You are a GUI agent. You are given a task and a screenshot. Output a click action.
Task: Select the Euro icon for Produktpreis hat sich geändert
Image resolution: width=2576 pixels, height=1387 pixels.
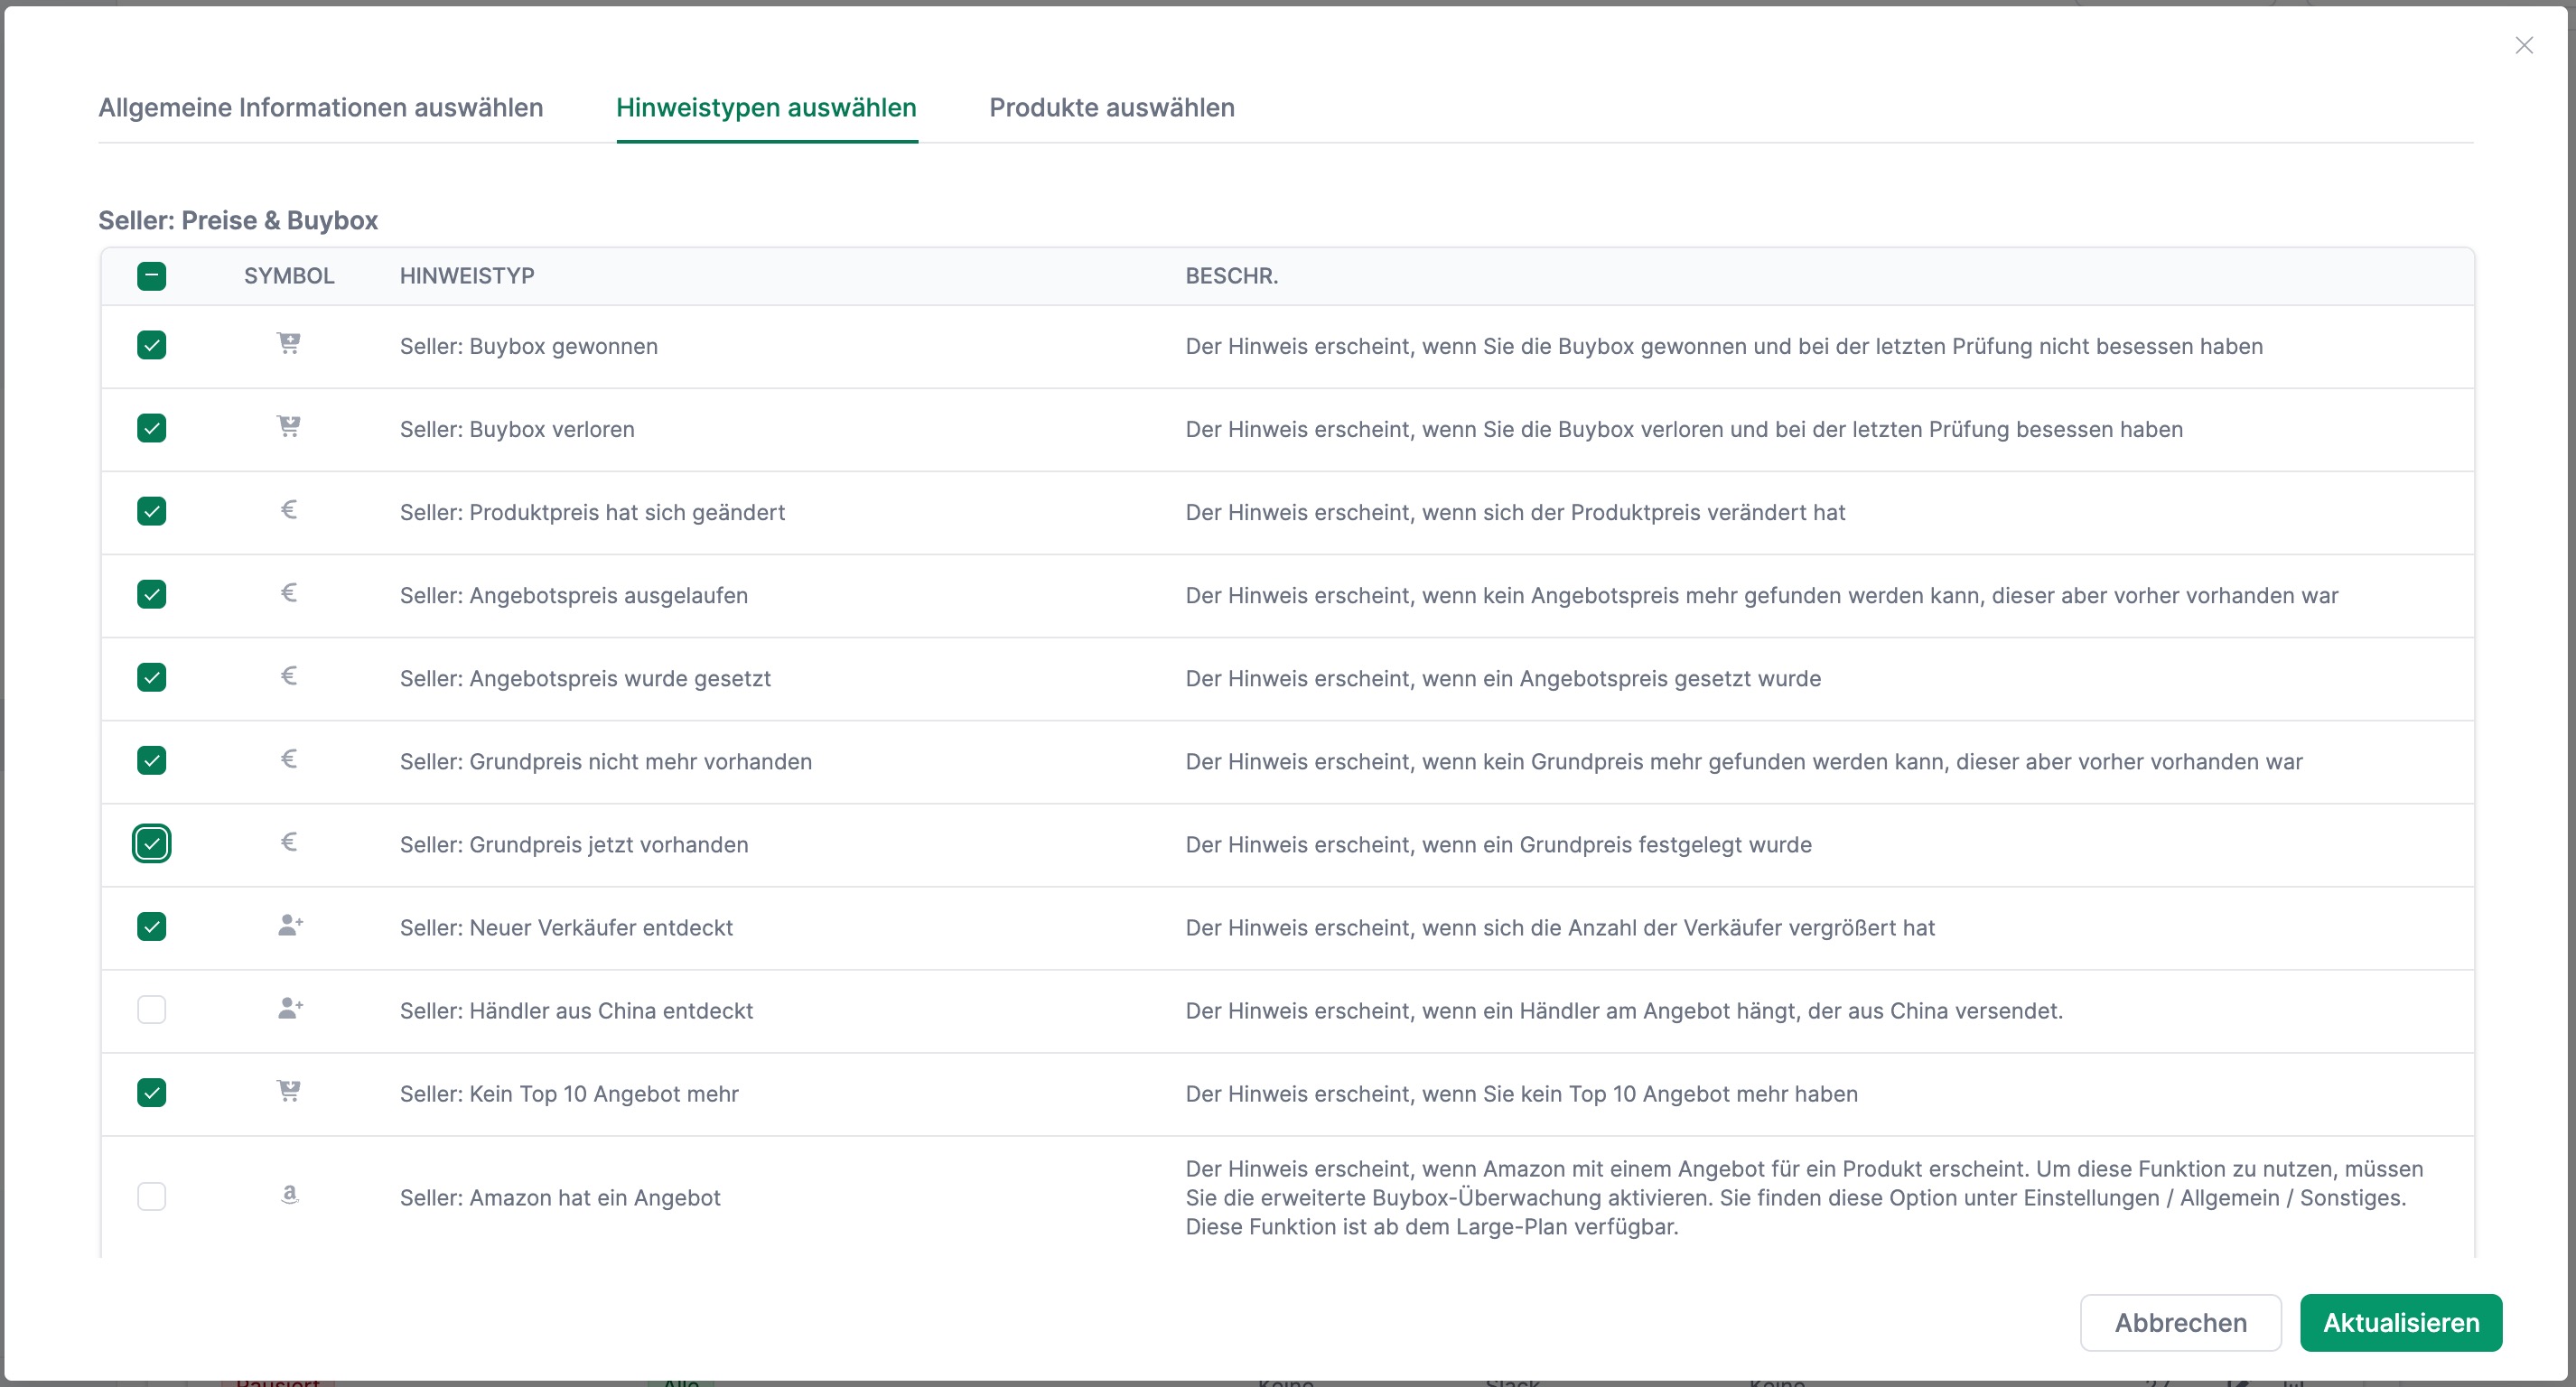[x=289, y=511]
